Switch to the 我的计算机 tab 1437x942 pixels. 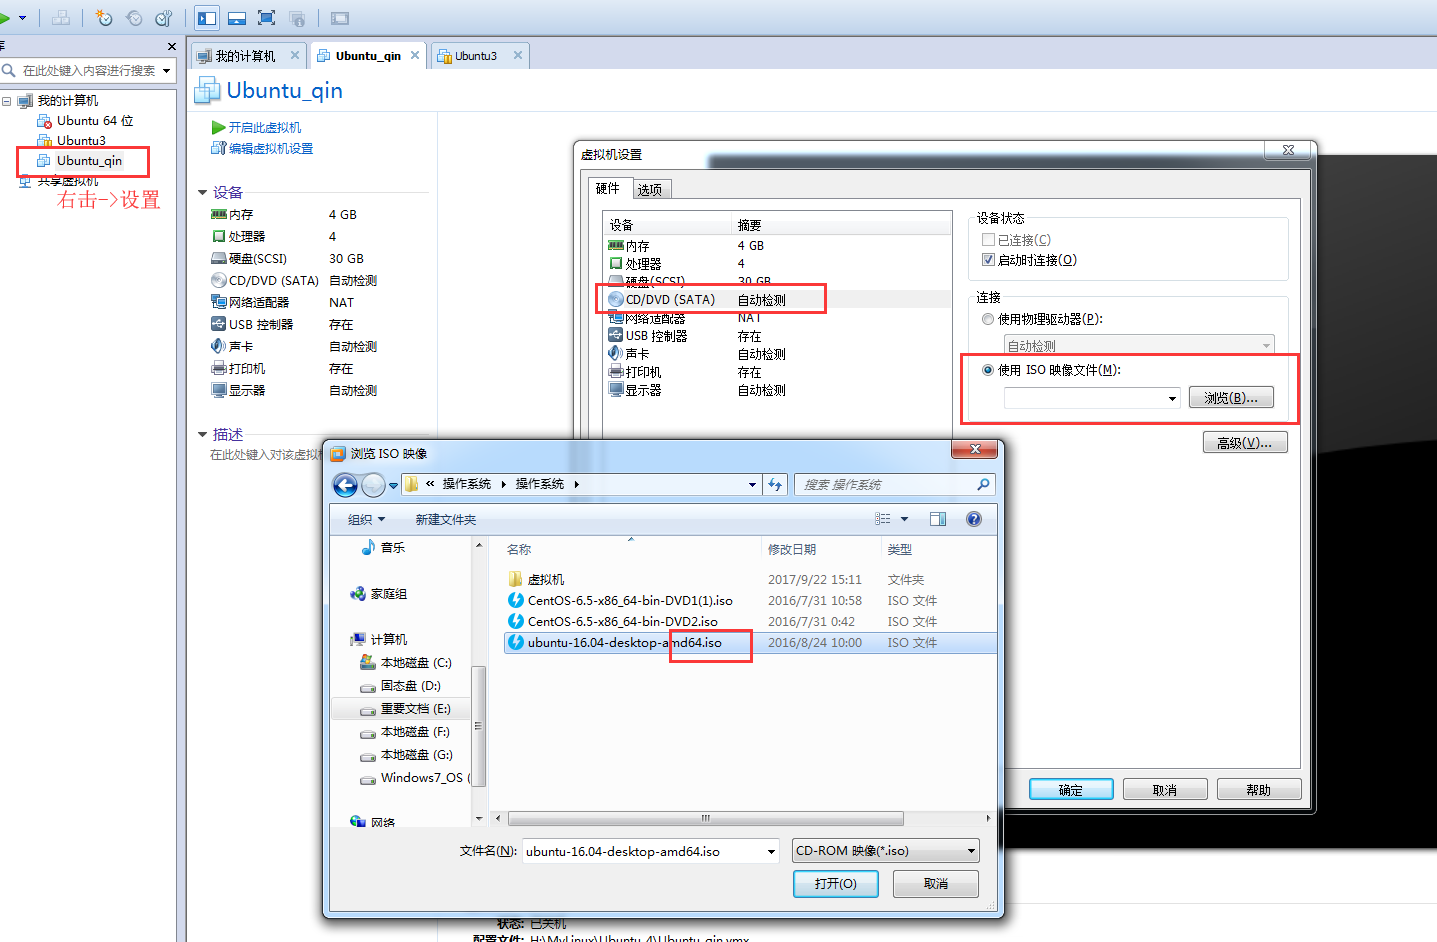coord(247,56)
